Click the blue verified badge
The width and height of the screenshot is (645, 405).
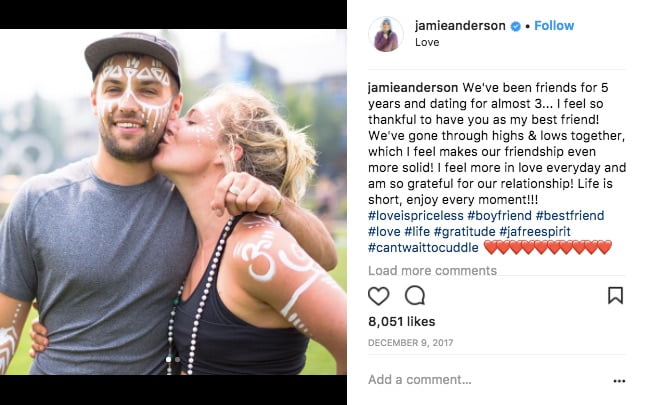coord(515,26)
